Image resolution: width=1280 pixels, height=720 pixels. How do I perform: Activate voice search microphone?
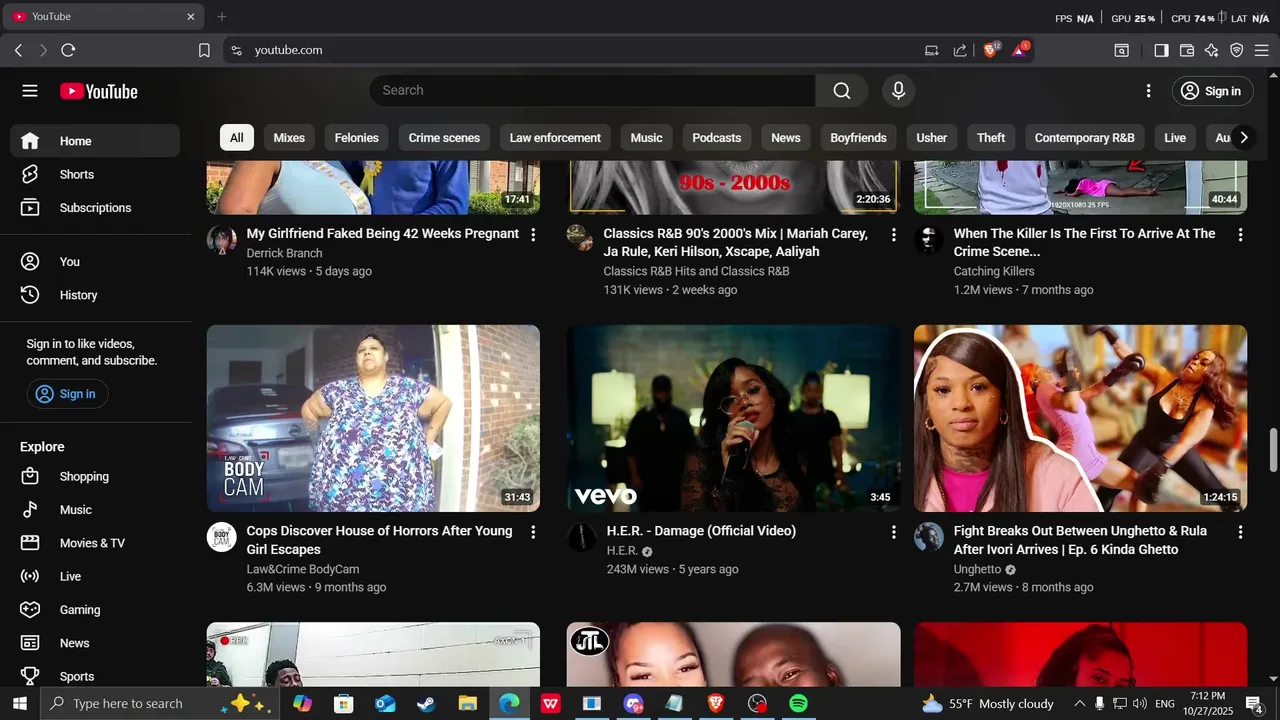click(898, 91)
